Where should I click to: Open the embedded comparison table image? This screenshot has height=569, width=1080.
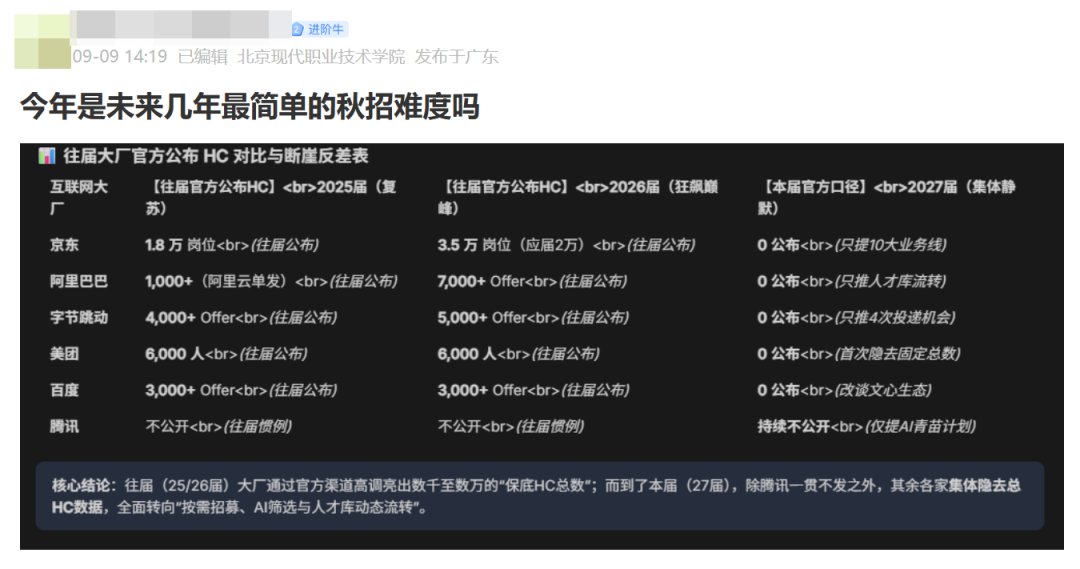pos(541,346)
